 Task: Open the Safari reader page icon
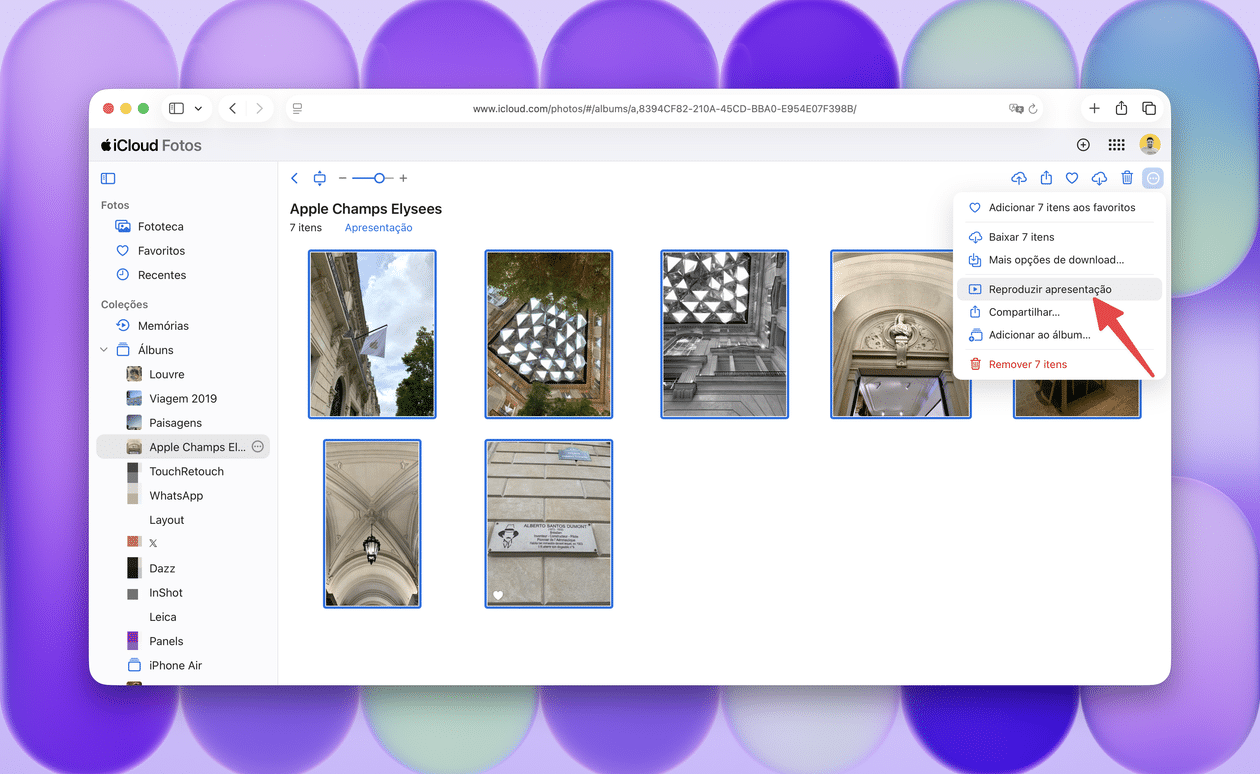[x=297, y=108]
